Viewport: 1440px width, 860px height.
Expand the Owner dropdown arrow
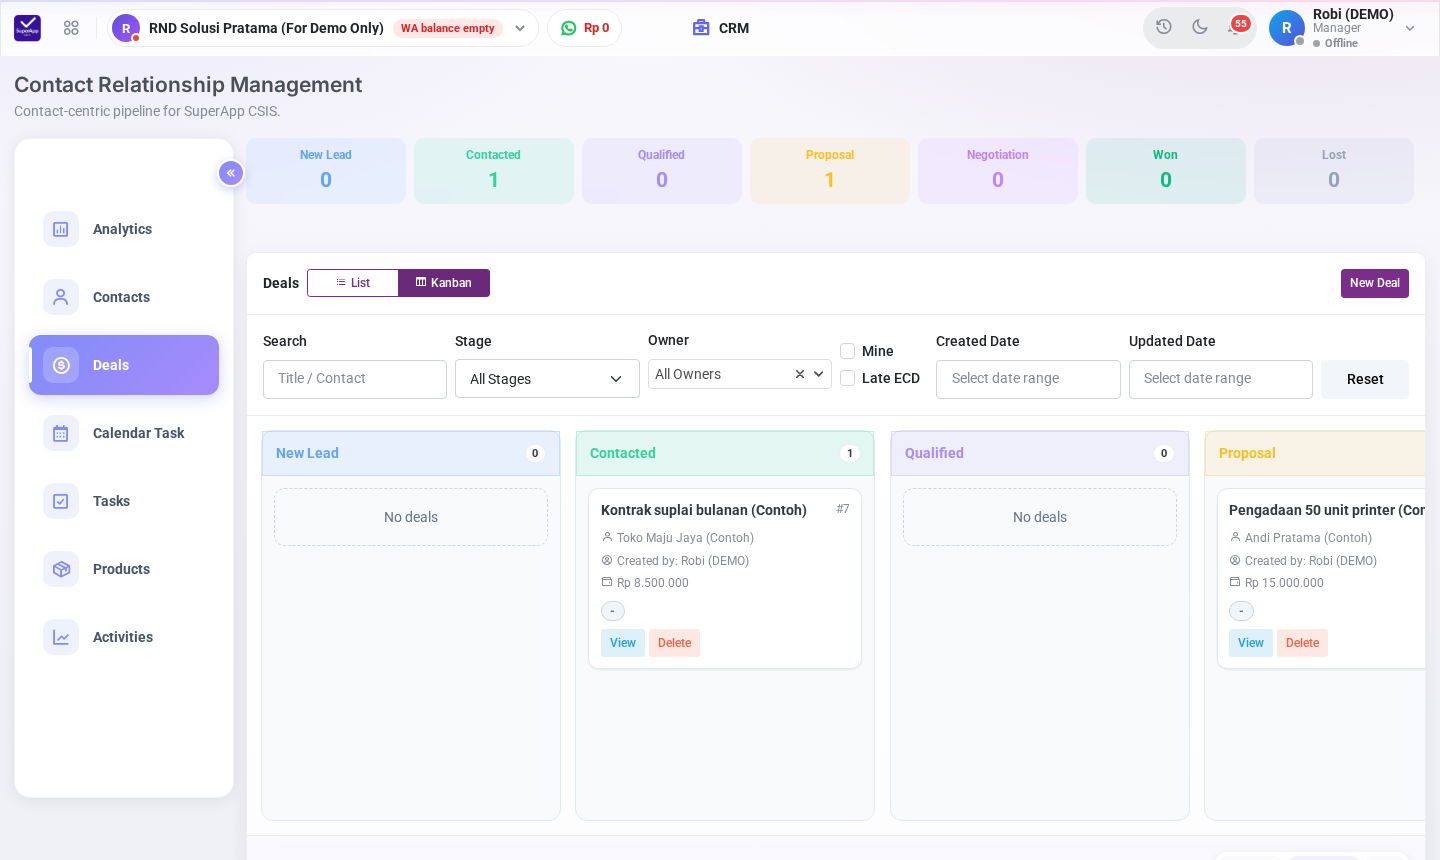click(x=819, y=374)
